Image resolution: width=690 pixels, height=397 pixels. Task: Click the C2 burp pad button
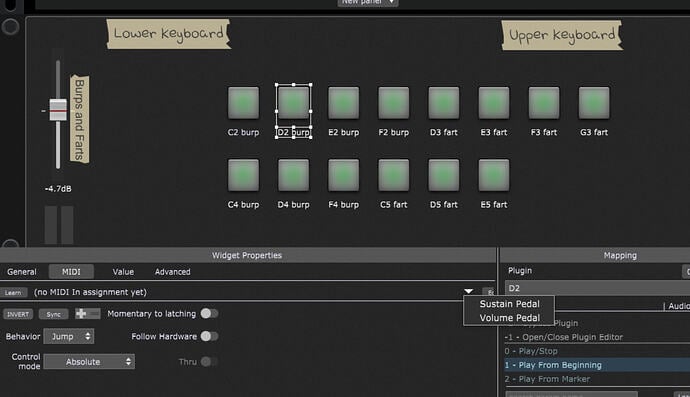click(243, 103)
